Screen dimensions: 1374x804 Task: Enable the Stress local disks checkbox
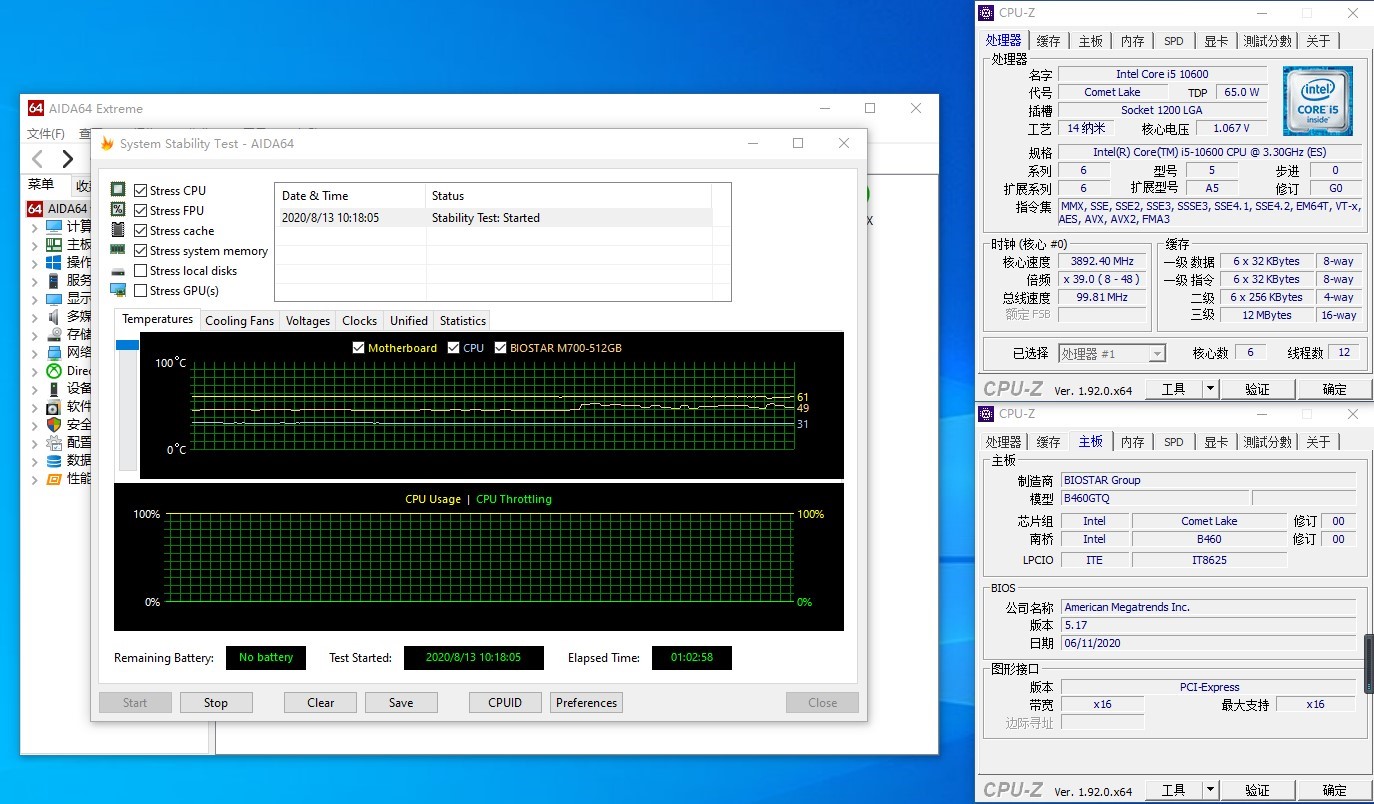pos(141,270)
